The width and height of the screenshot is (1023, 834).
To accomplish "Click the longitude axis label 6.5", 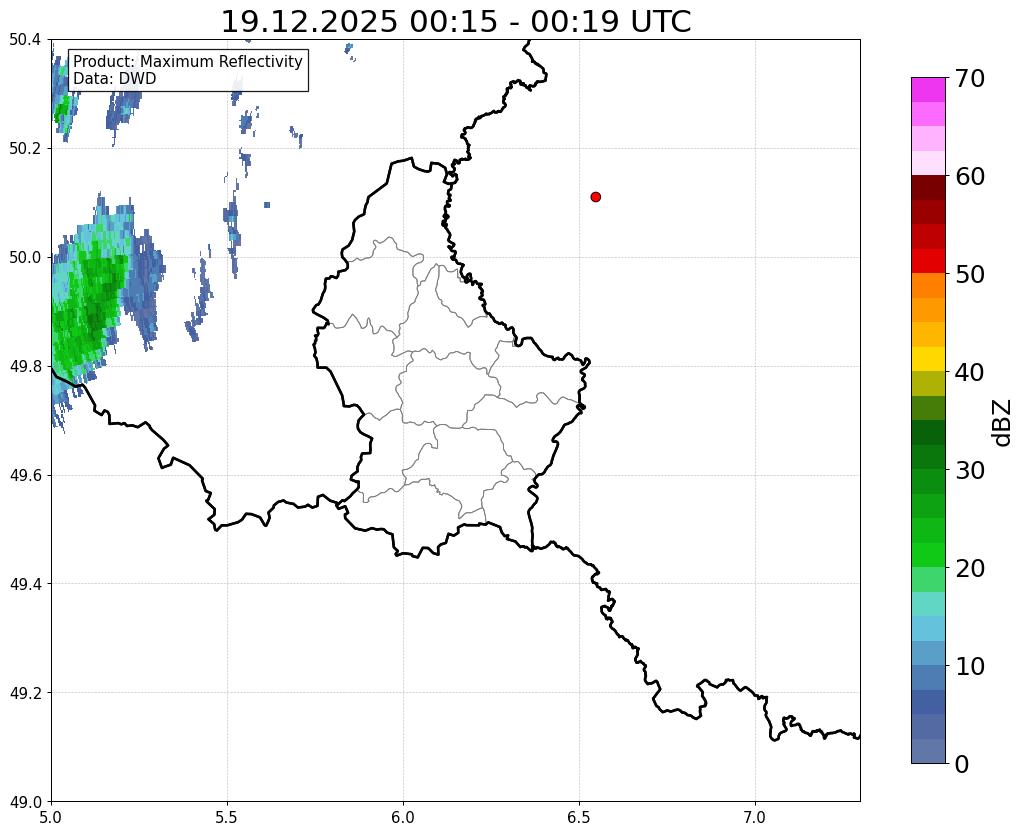I will point(579,817).
